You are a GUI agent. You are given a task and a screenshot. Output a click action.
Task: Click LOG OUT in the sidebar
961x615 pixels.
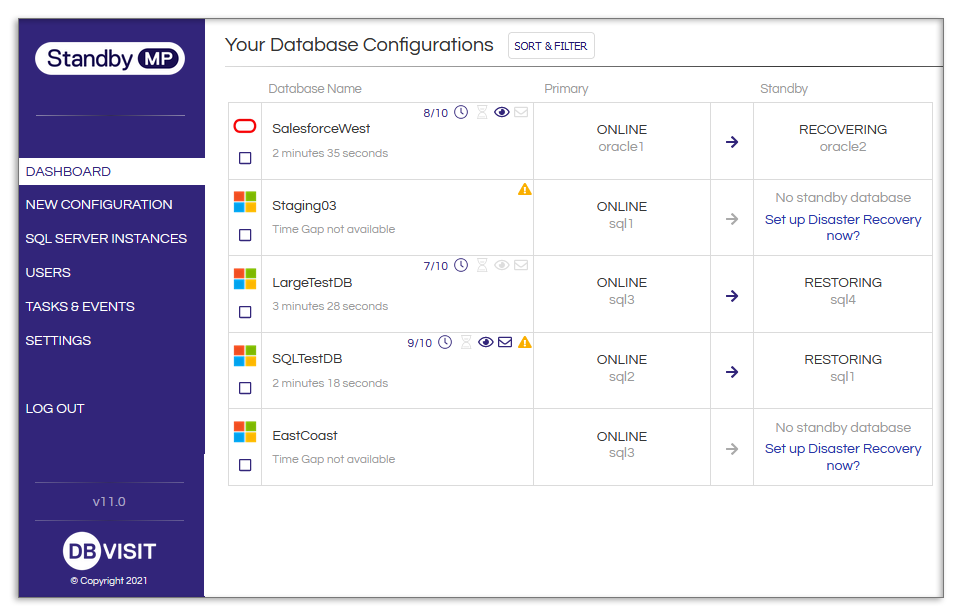pyautogui.click(x=53, y=408)
